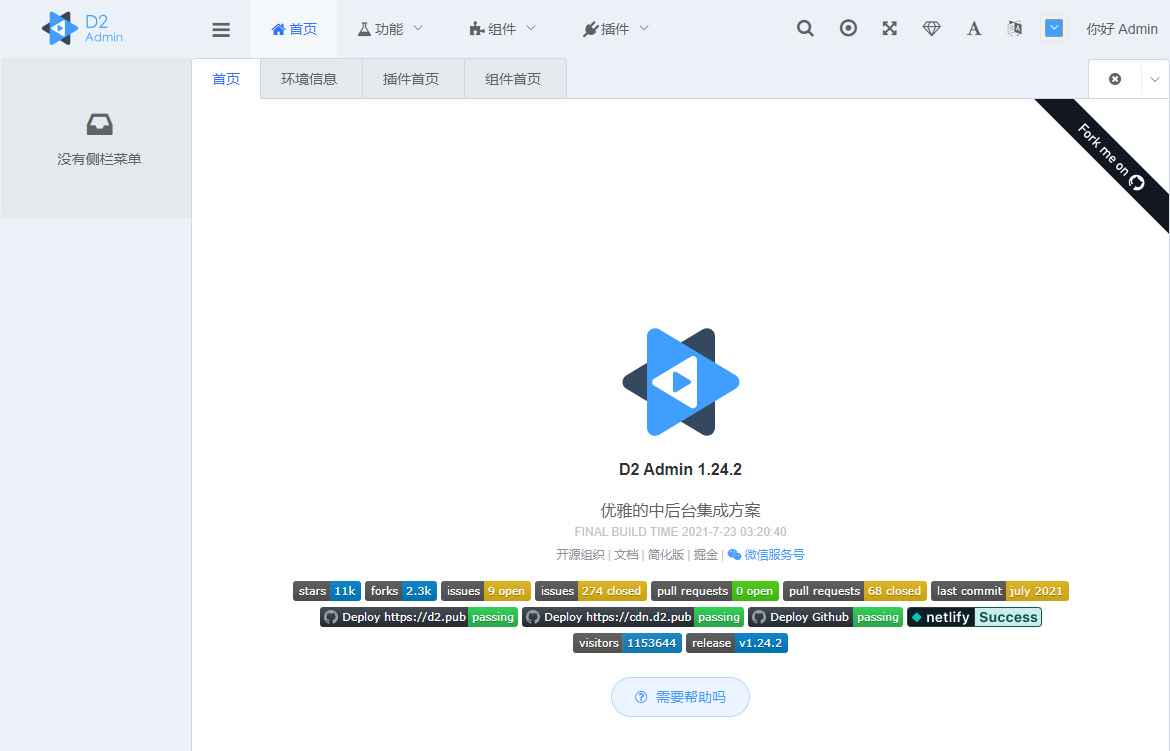Open the 文档 link
The image size is (1170, 751).
click(626, 555)
